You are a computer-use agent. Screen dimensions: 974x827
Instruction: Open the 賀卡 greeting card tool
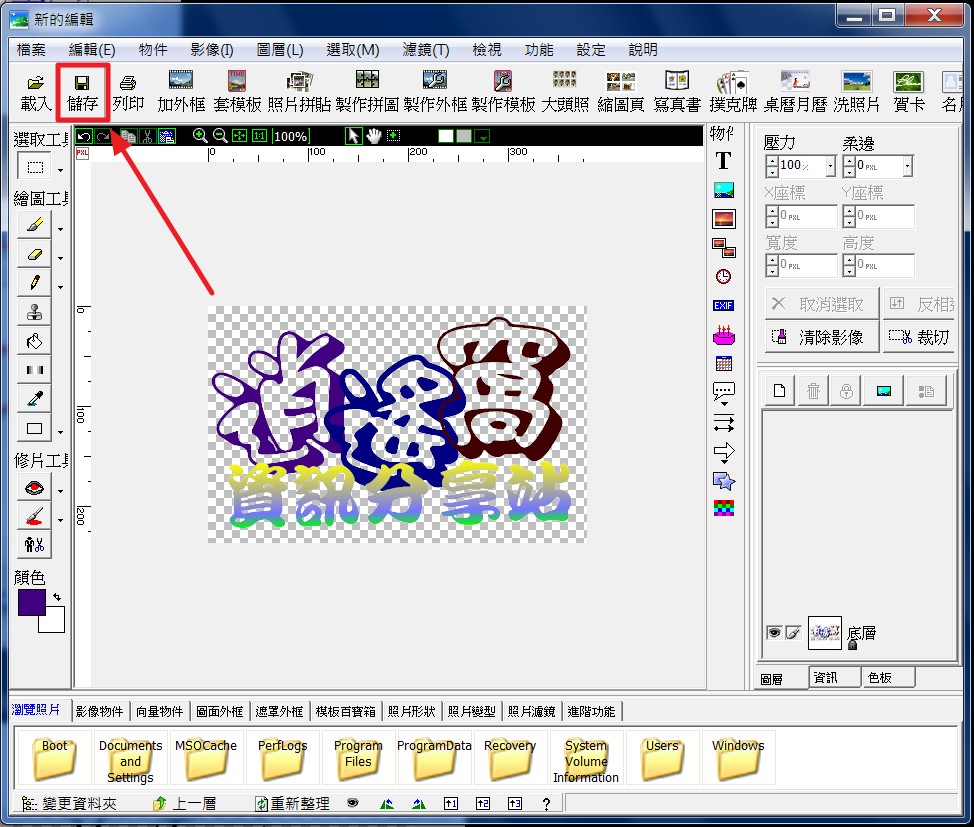point(909,93)
